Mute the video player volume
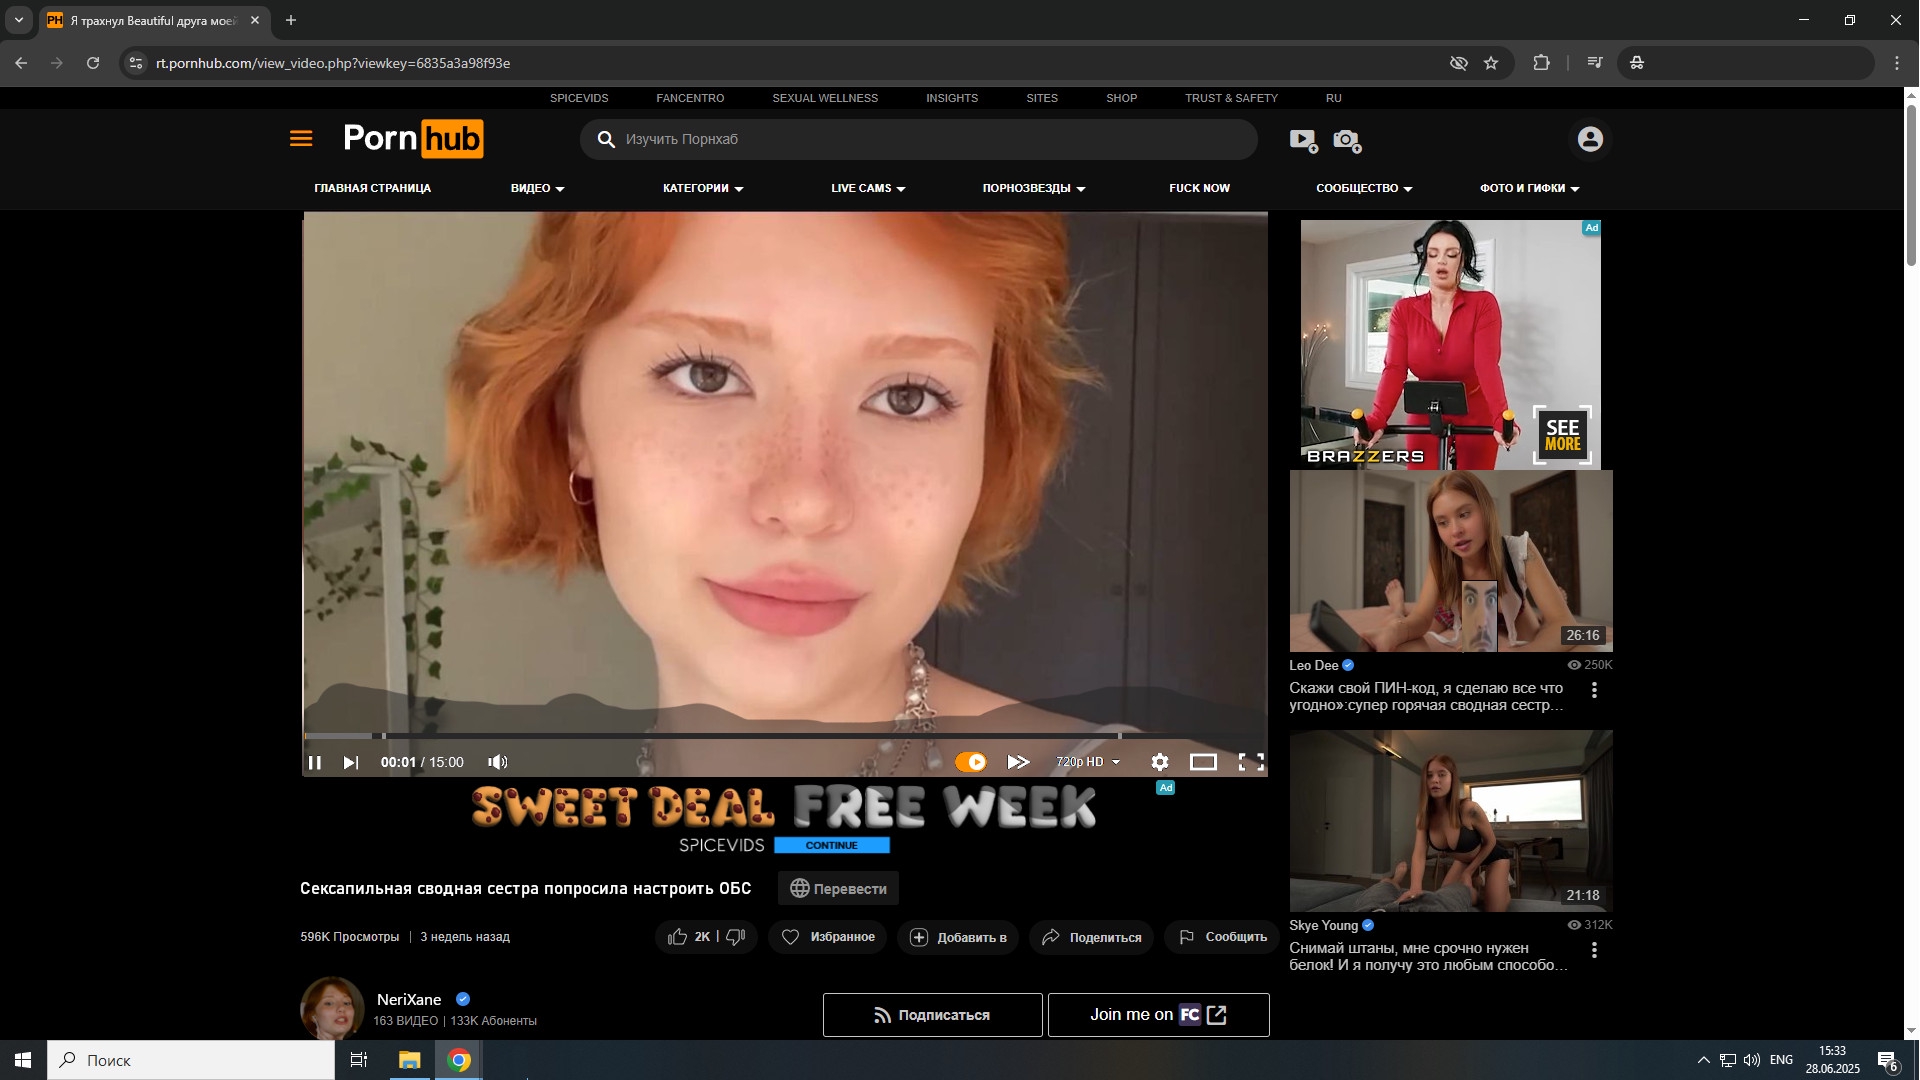Viewport: 1920px width, 1080px height. pos(497,763)
